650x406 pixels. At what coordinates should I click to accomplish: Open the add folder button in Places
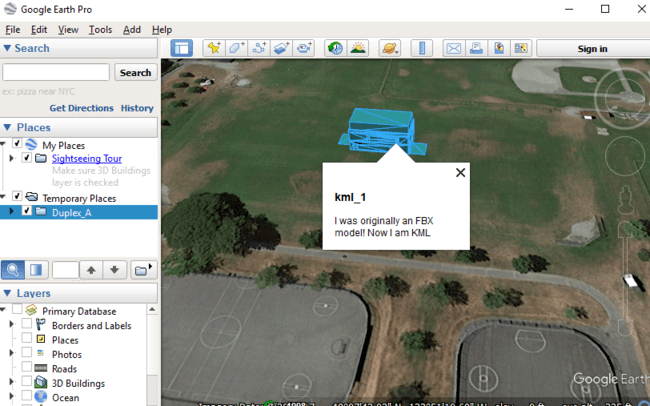pyautogui.click(x=143, y=270)
